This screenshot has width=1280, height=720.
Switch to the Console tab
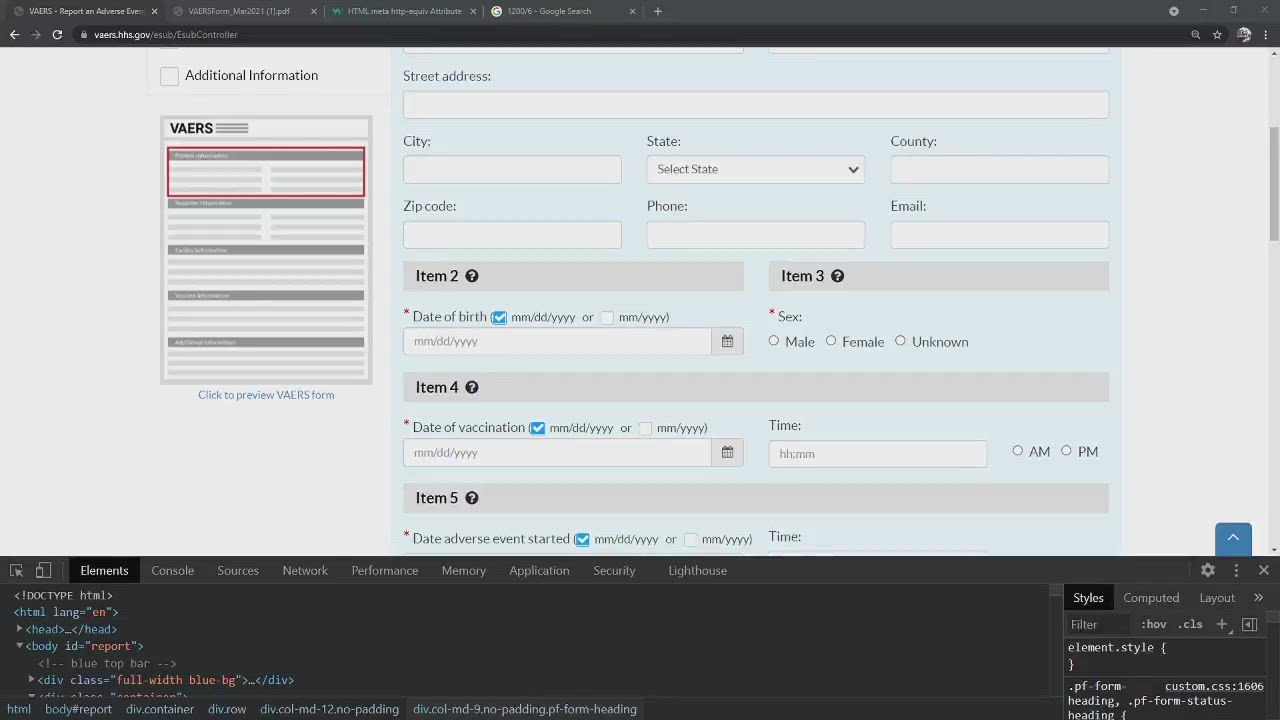(x=172, y=570)
